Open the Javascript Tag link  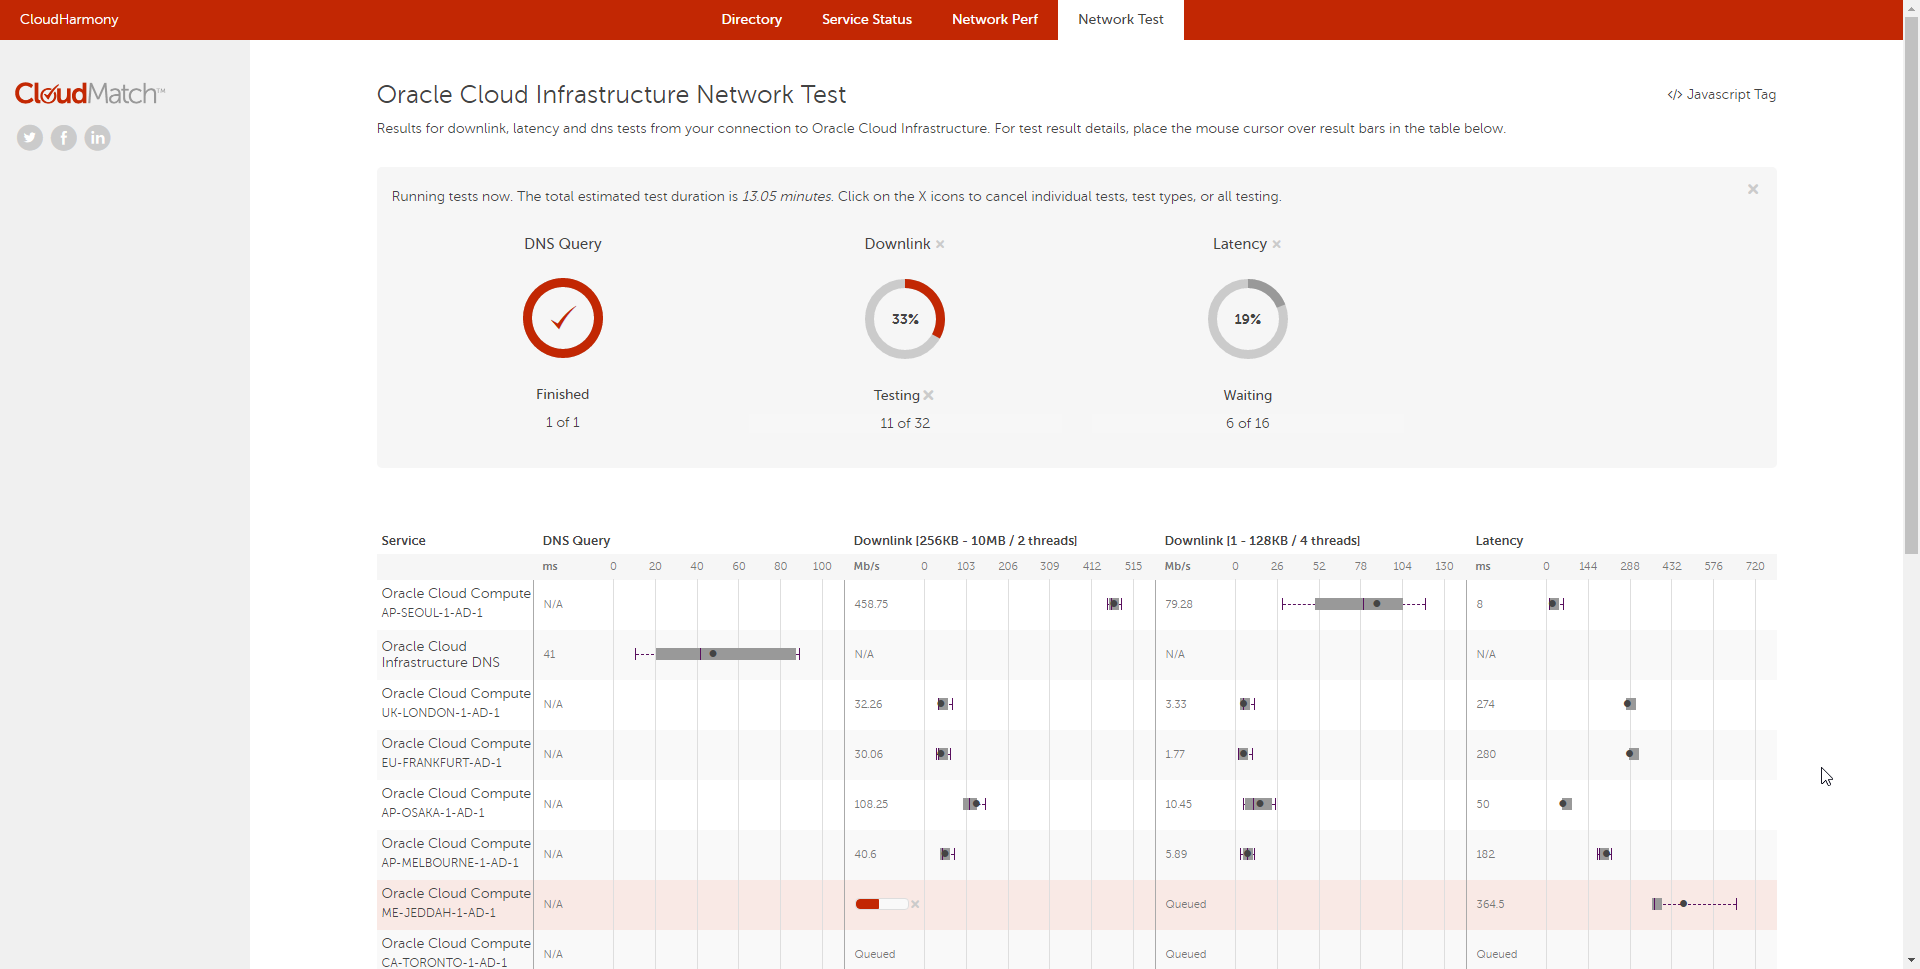coord(1722,94)
